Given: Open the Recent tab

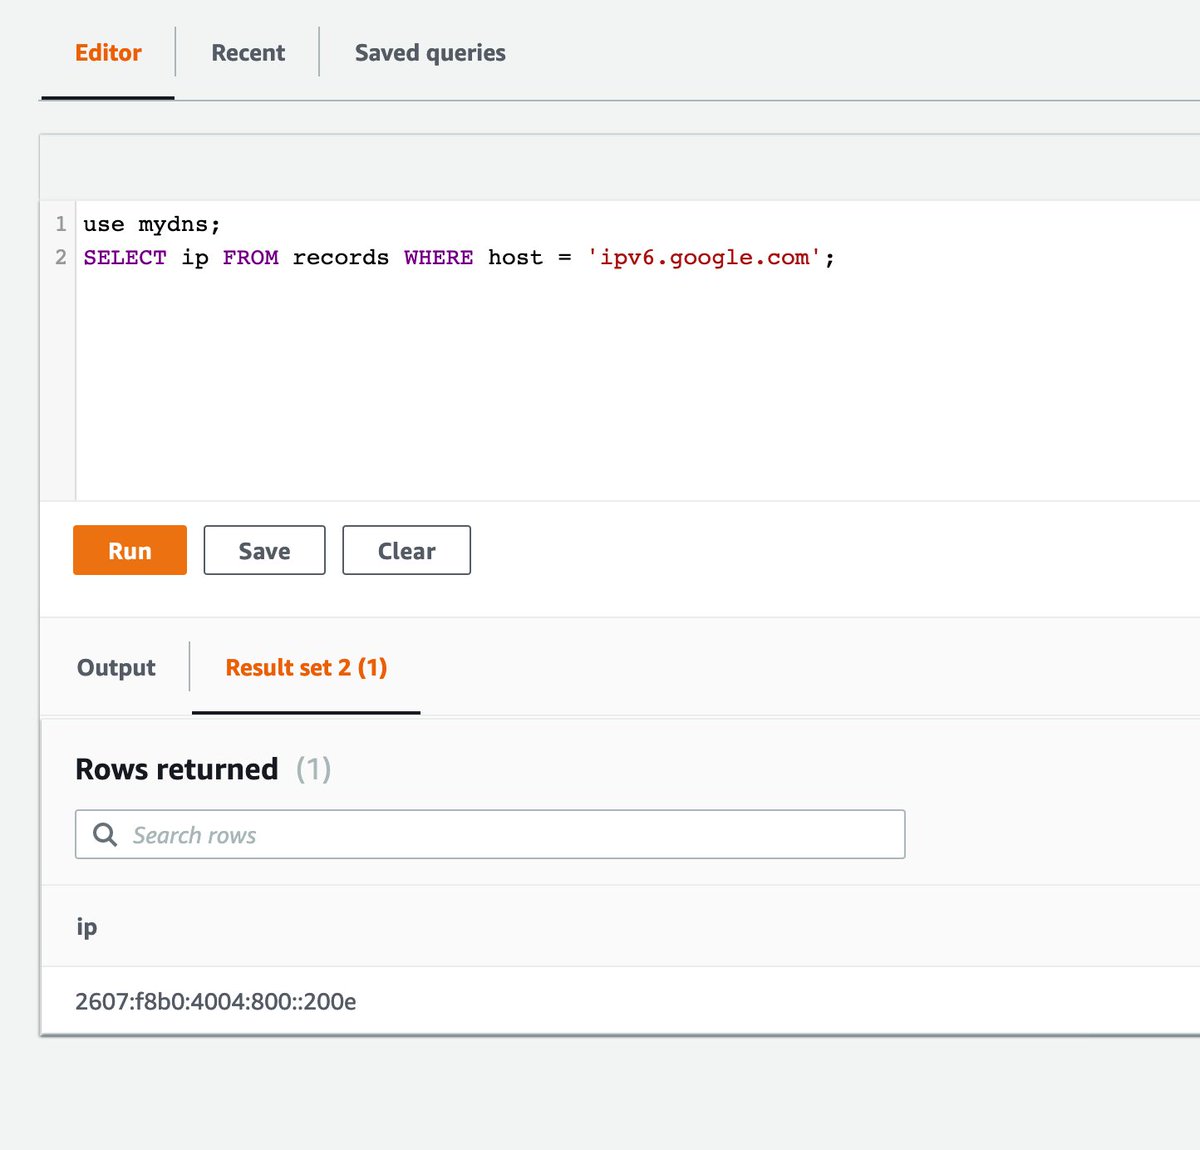Looking at the screenshot, I should pos(248,53).
